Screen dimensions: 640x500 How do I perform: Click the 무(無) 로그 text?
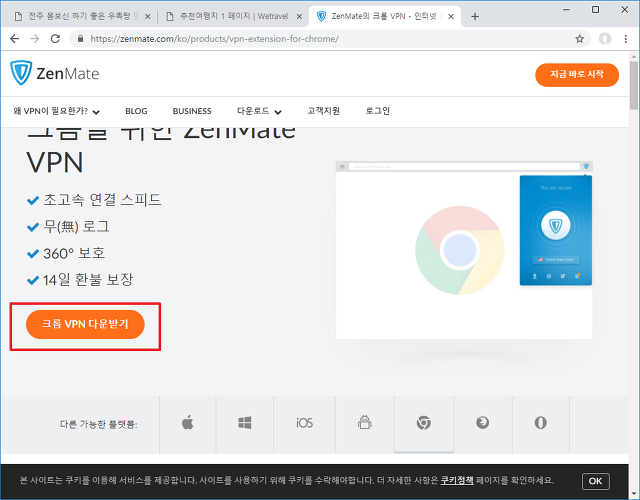(x=76, y=227)
